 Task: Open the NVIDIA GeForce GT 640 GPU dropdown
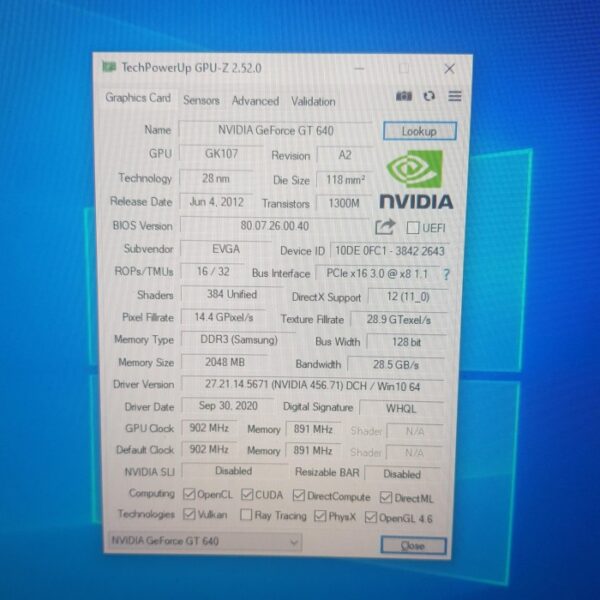click(204, 541)
